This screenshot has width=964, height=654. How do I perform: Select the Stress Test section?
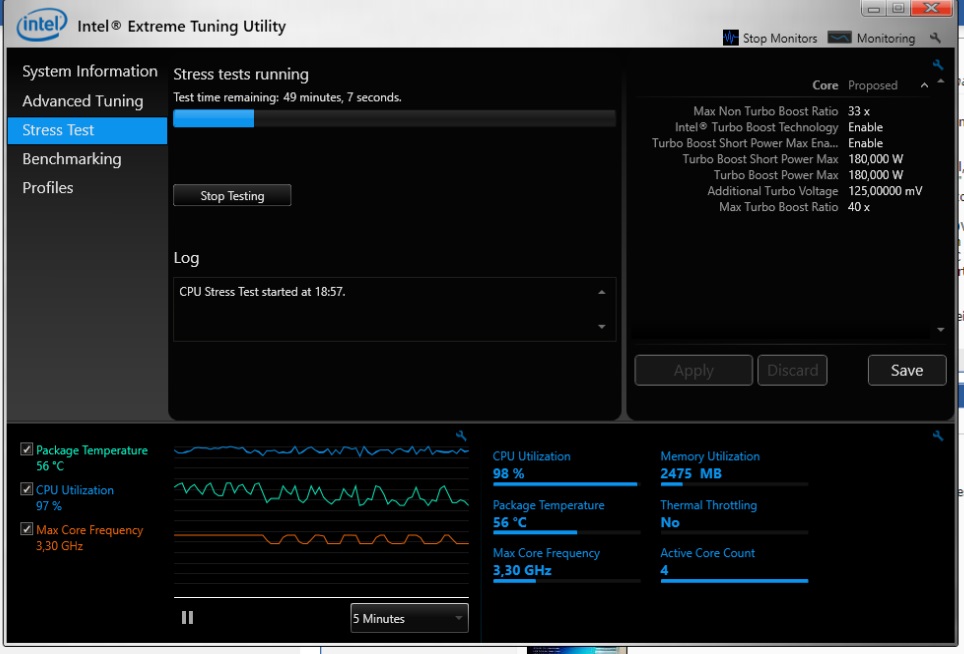click(87, 130)
